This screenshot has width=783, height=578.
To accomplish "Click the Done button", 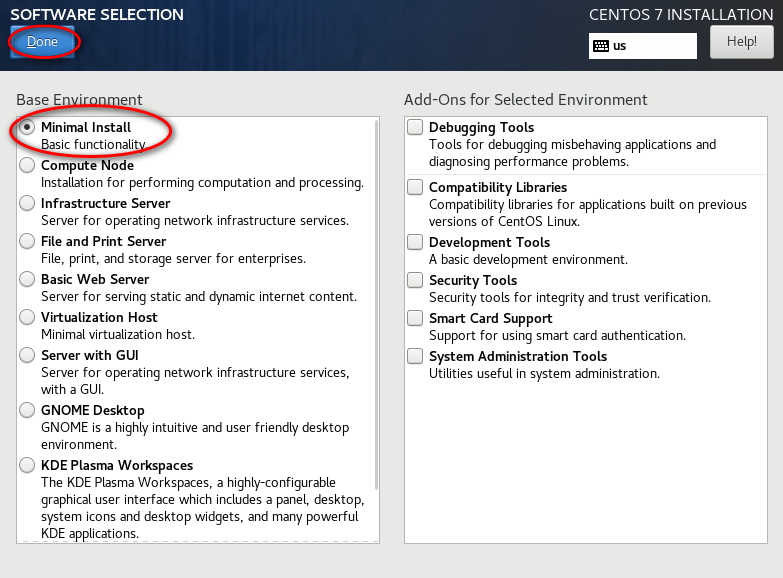I will (x=42, y=42).
